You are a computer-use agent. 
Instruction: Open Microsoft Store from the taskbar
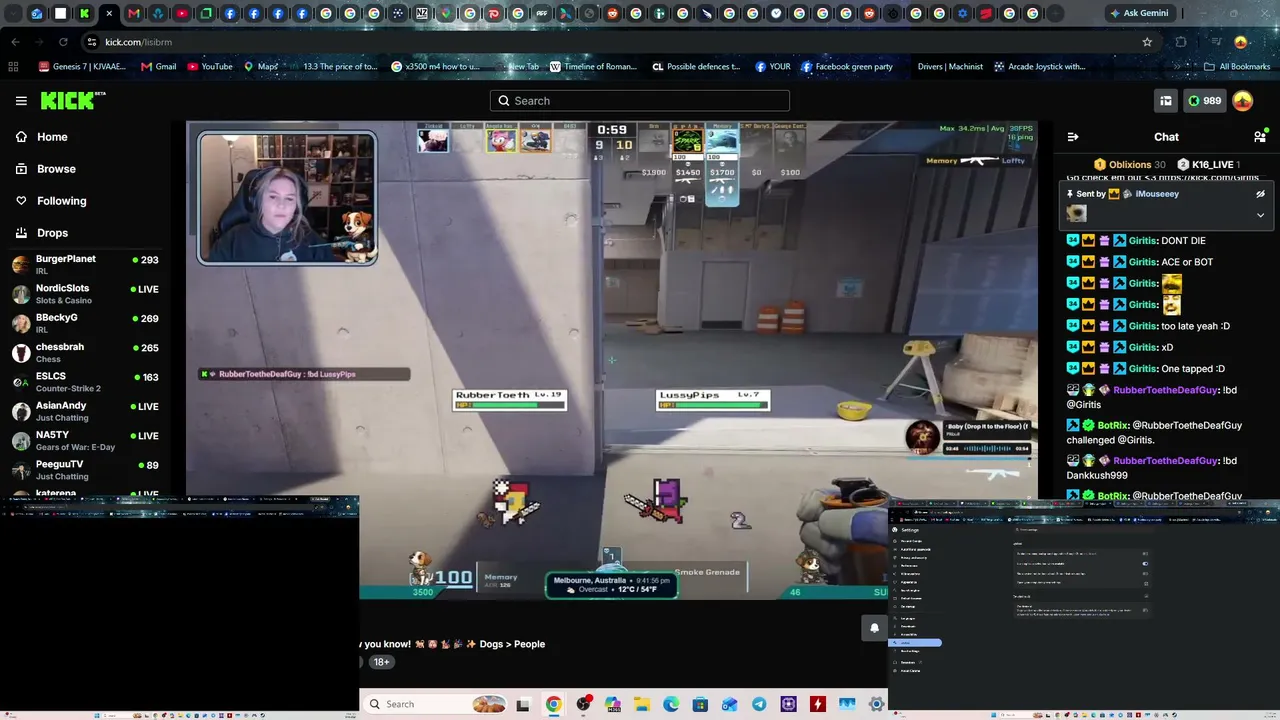tap(700, 704)
